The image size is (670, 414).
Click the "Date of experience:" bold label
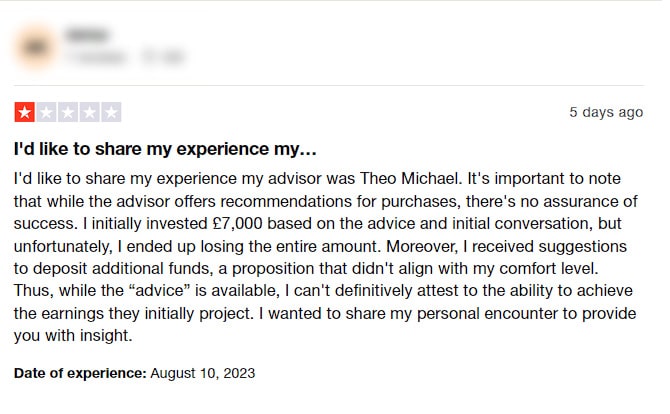pyautogui.click(x=80, y=373)
